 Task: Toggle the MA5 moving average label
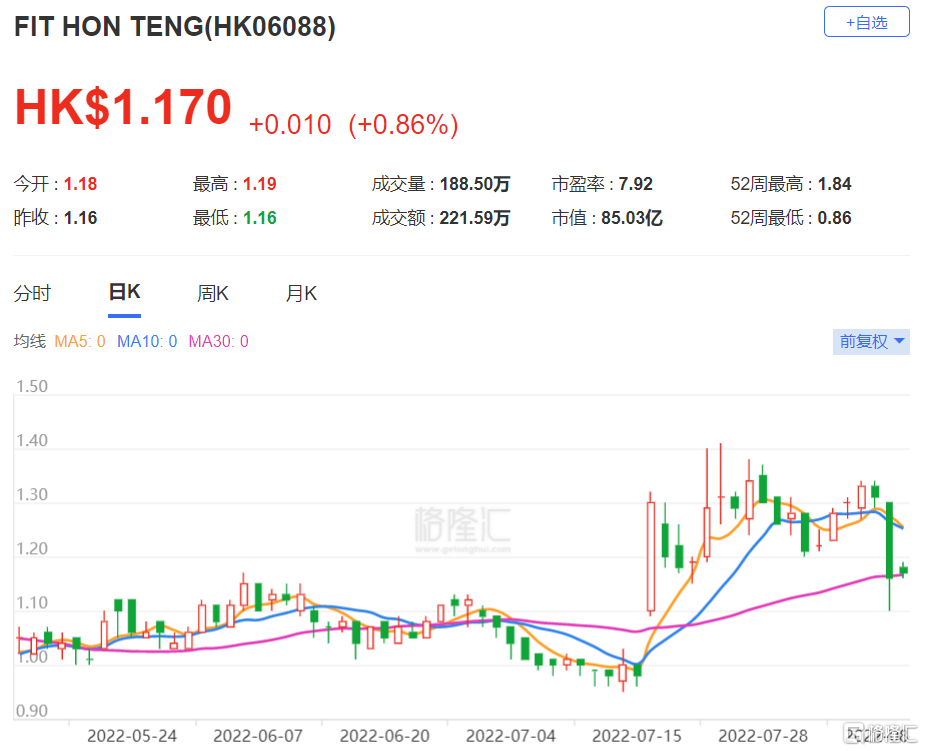pyautogui.click(x=80, y=341)
